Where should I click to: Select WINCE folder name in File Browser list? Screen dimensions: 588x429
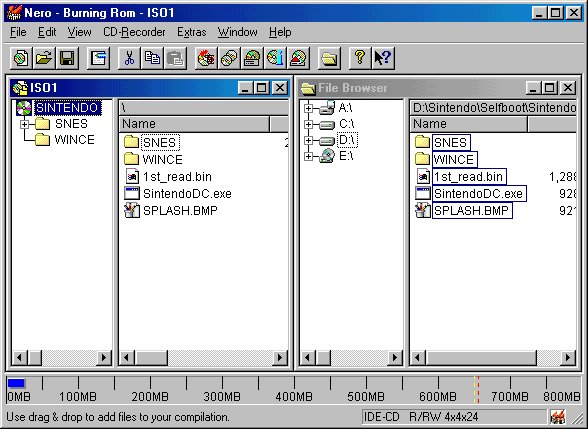tap(454, 159)
